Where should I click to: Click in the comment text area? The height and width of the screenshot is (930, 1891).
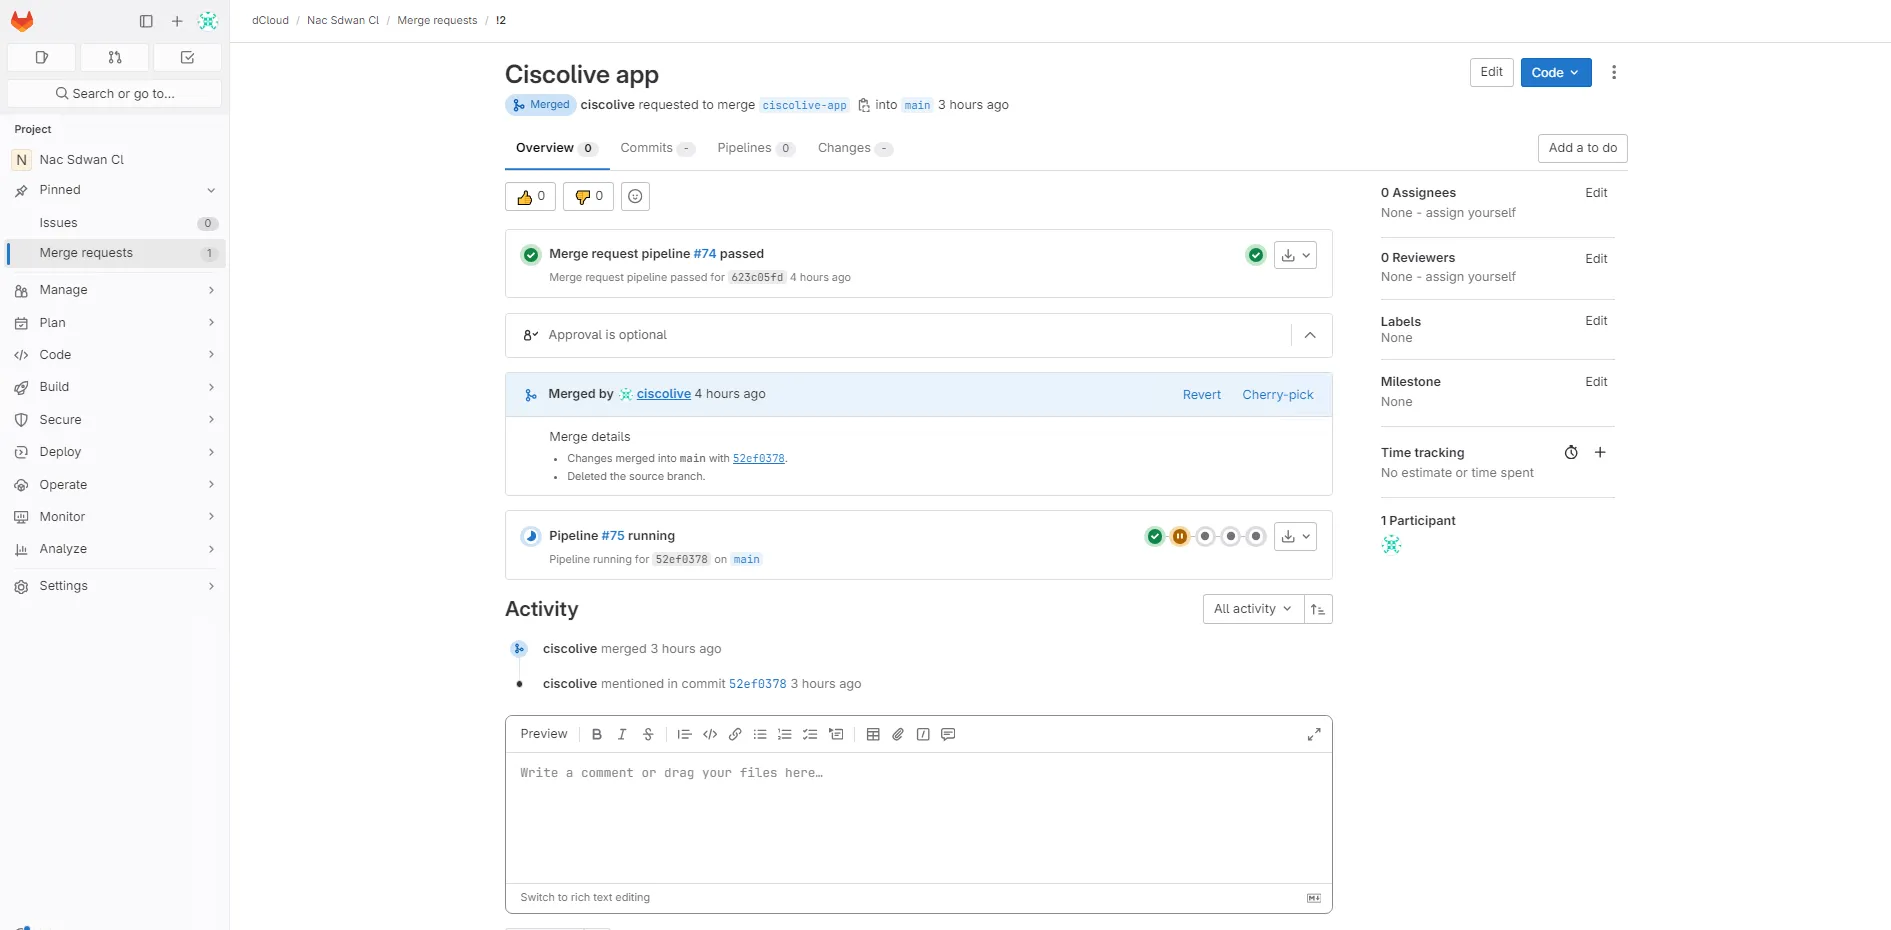[x=918, y=815]
